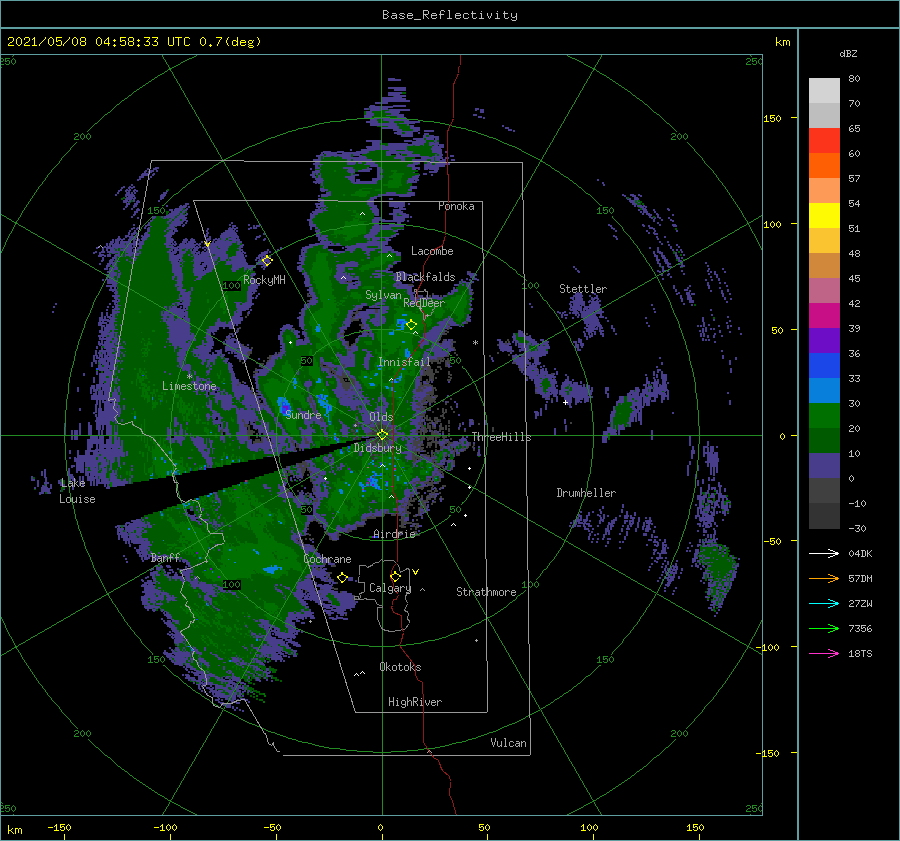Click the yellow diamond marker near RockyMH
900x841 pixels.
pyautogui.click(x=267, y=261)
